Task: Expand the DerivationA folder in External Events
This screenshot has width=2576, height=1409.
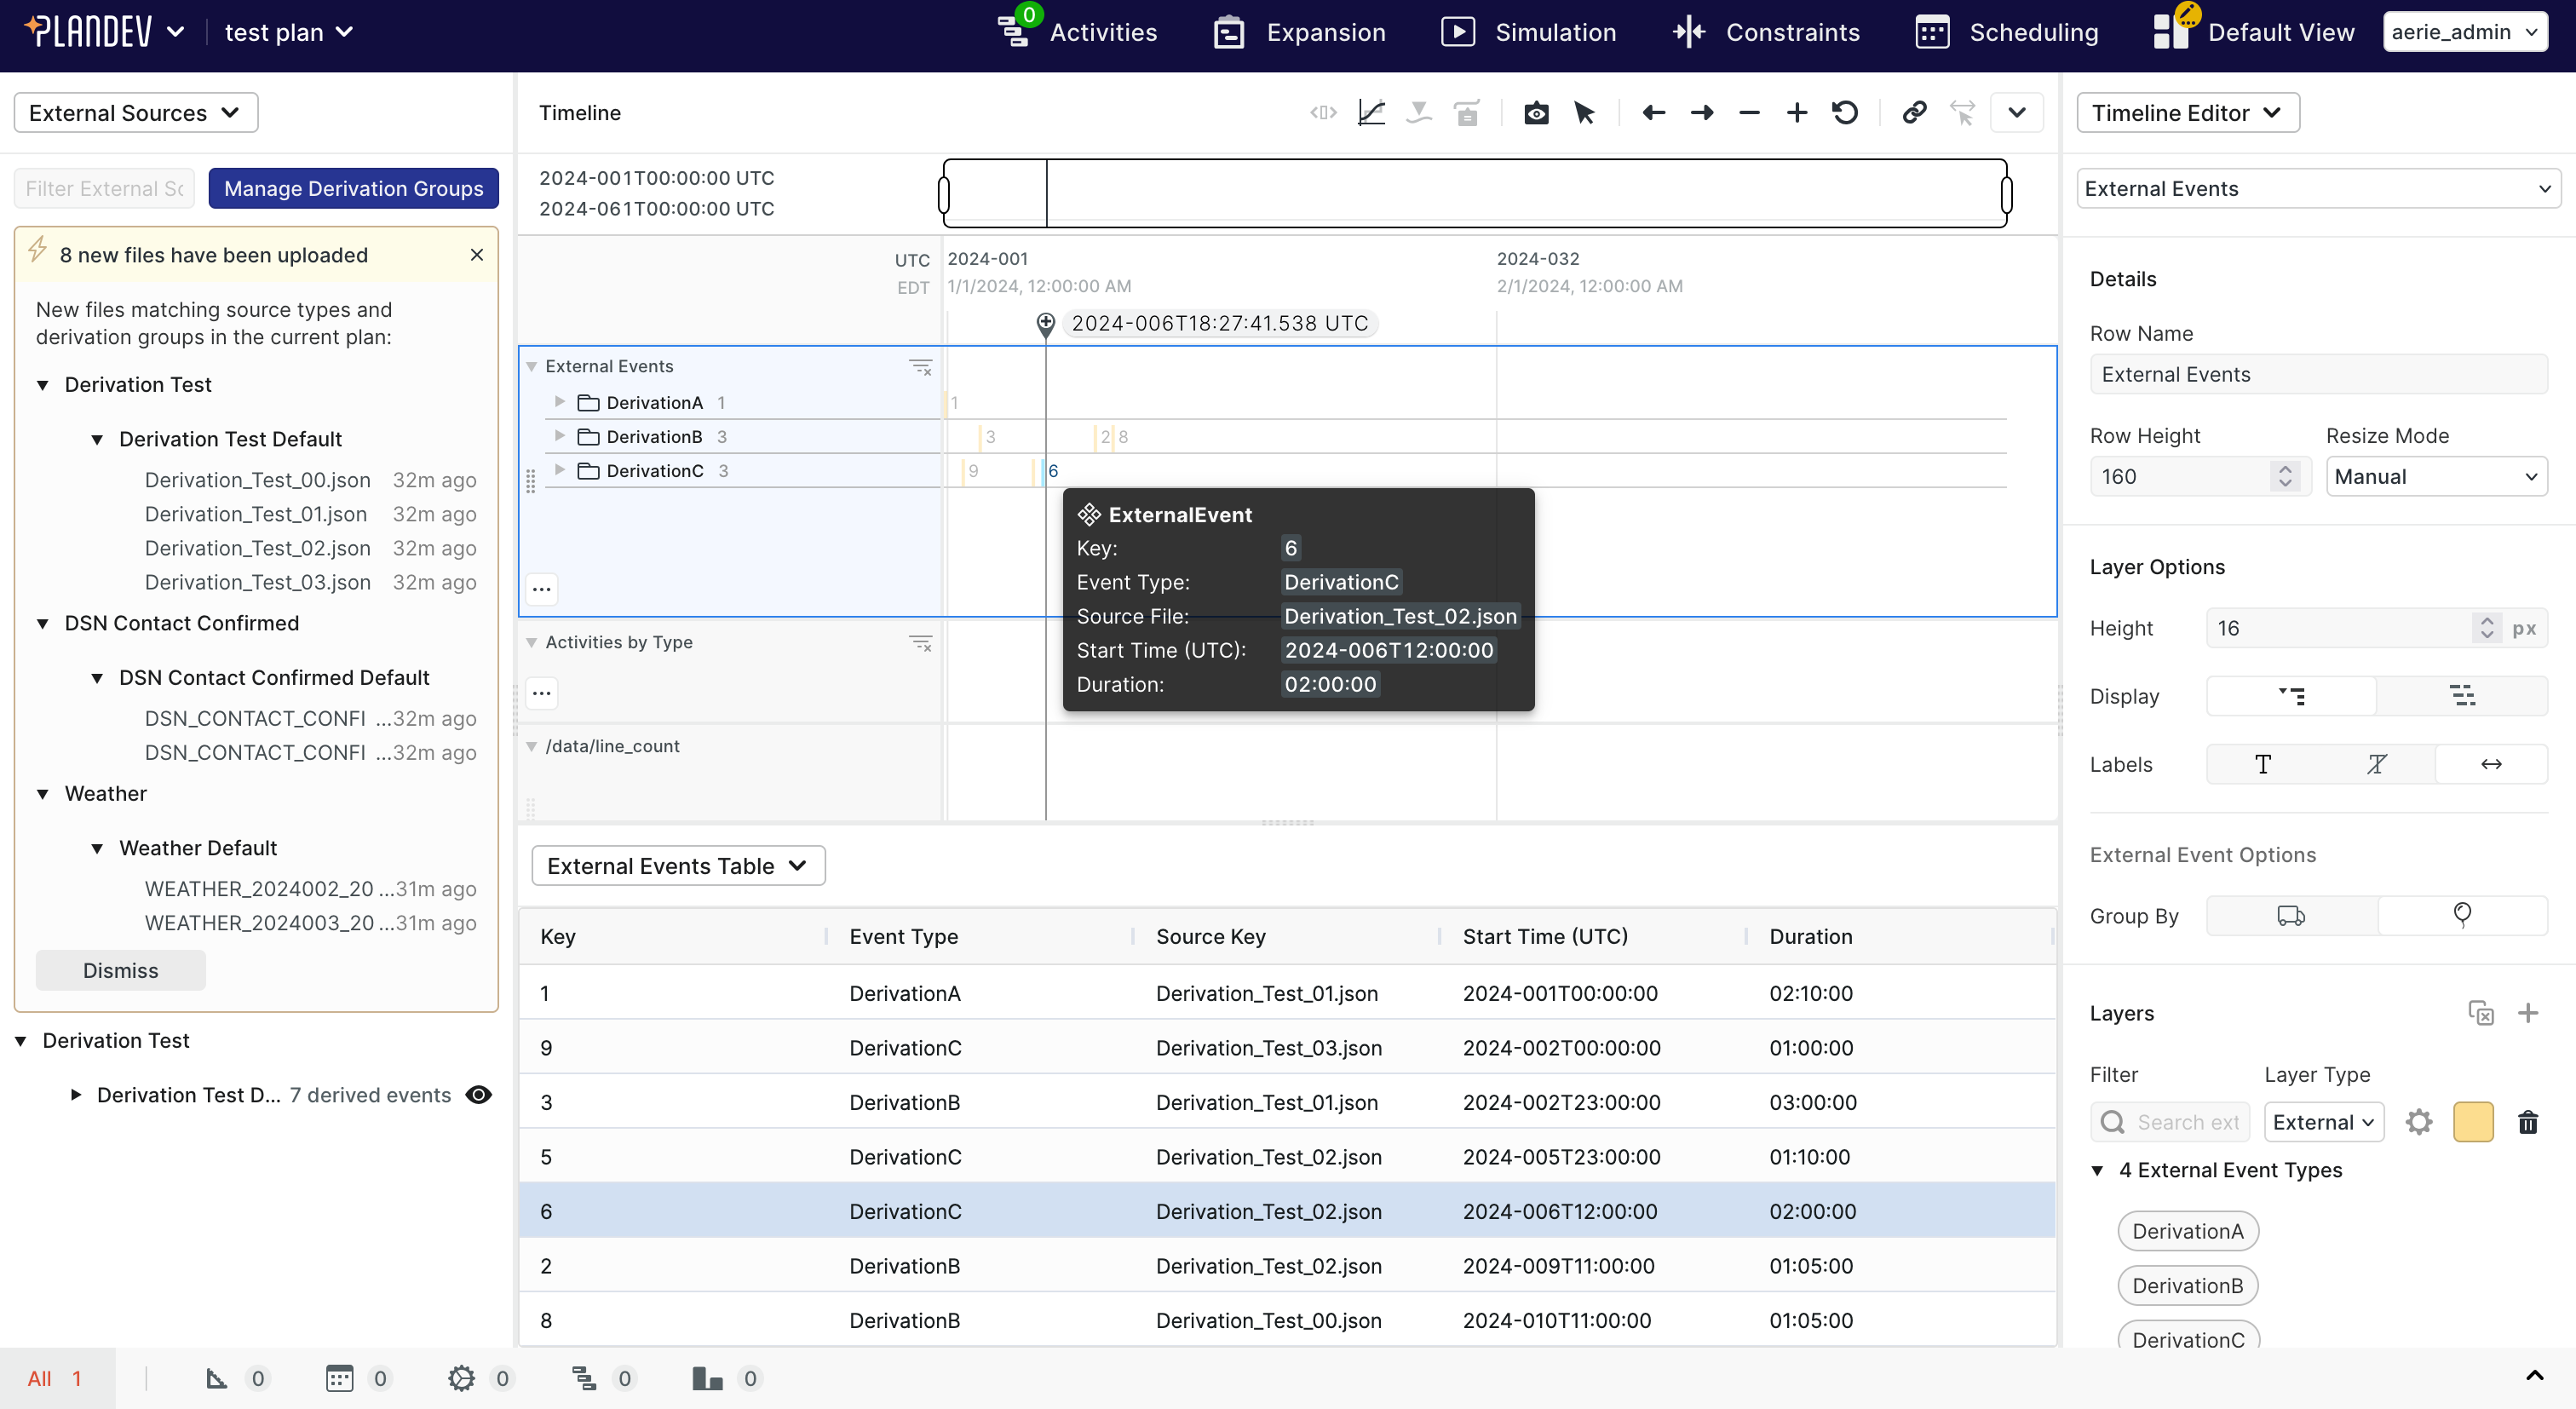Action: pos(560,402)
